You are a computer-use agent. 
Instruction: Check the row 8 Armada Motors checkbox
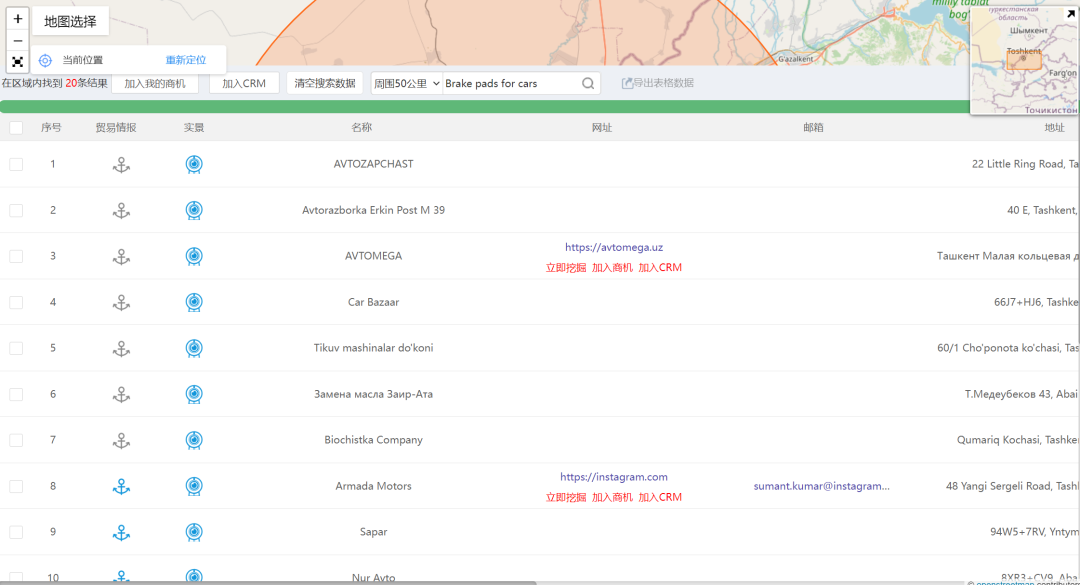click(x=16, y=486)
